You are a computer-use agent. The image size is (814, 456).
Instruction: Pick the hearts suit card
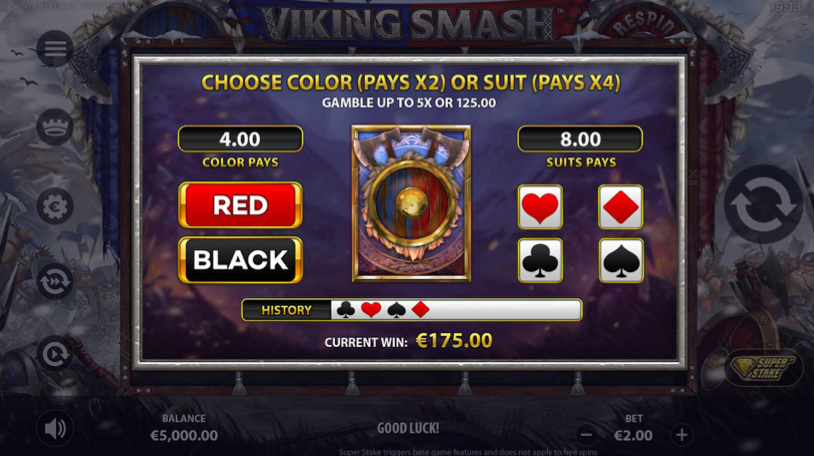click(x=540, y=207)
